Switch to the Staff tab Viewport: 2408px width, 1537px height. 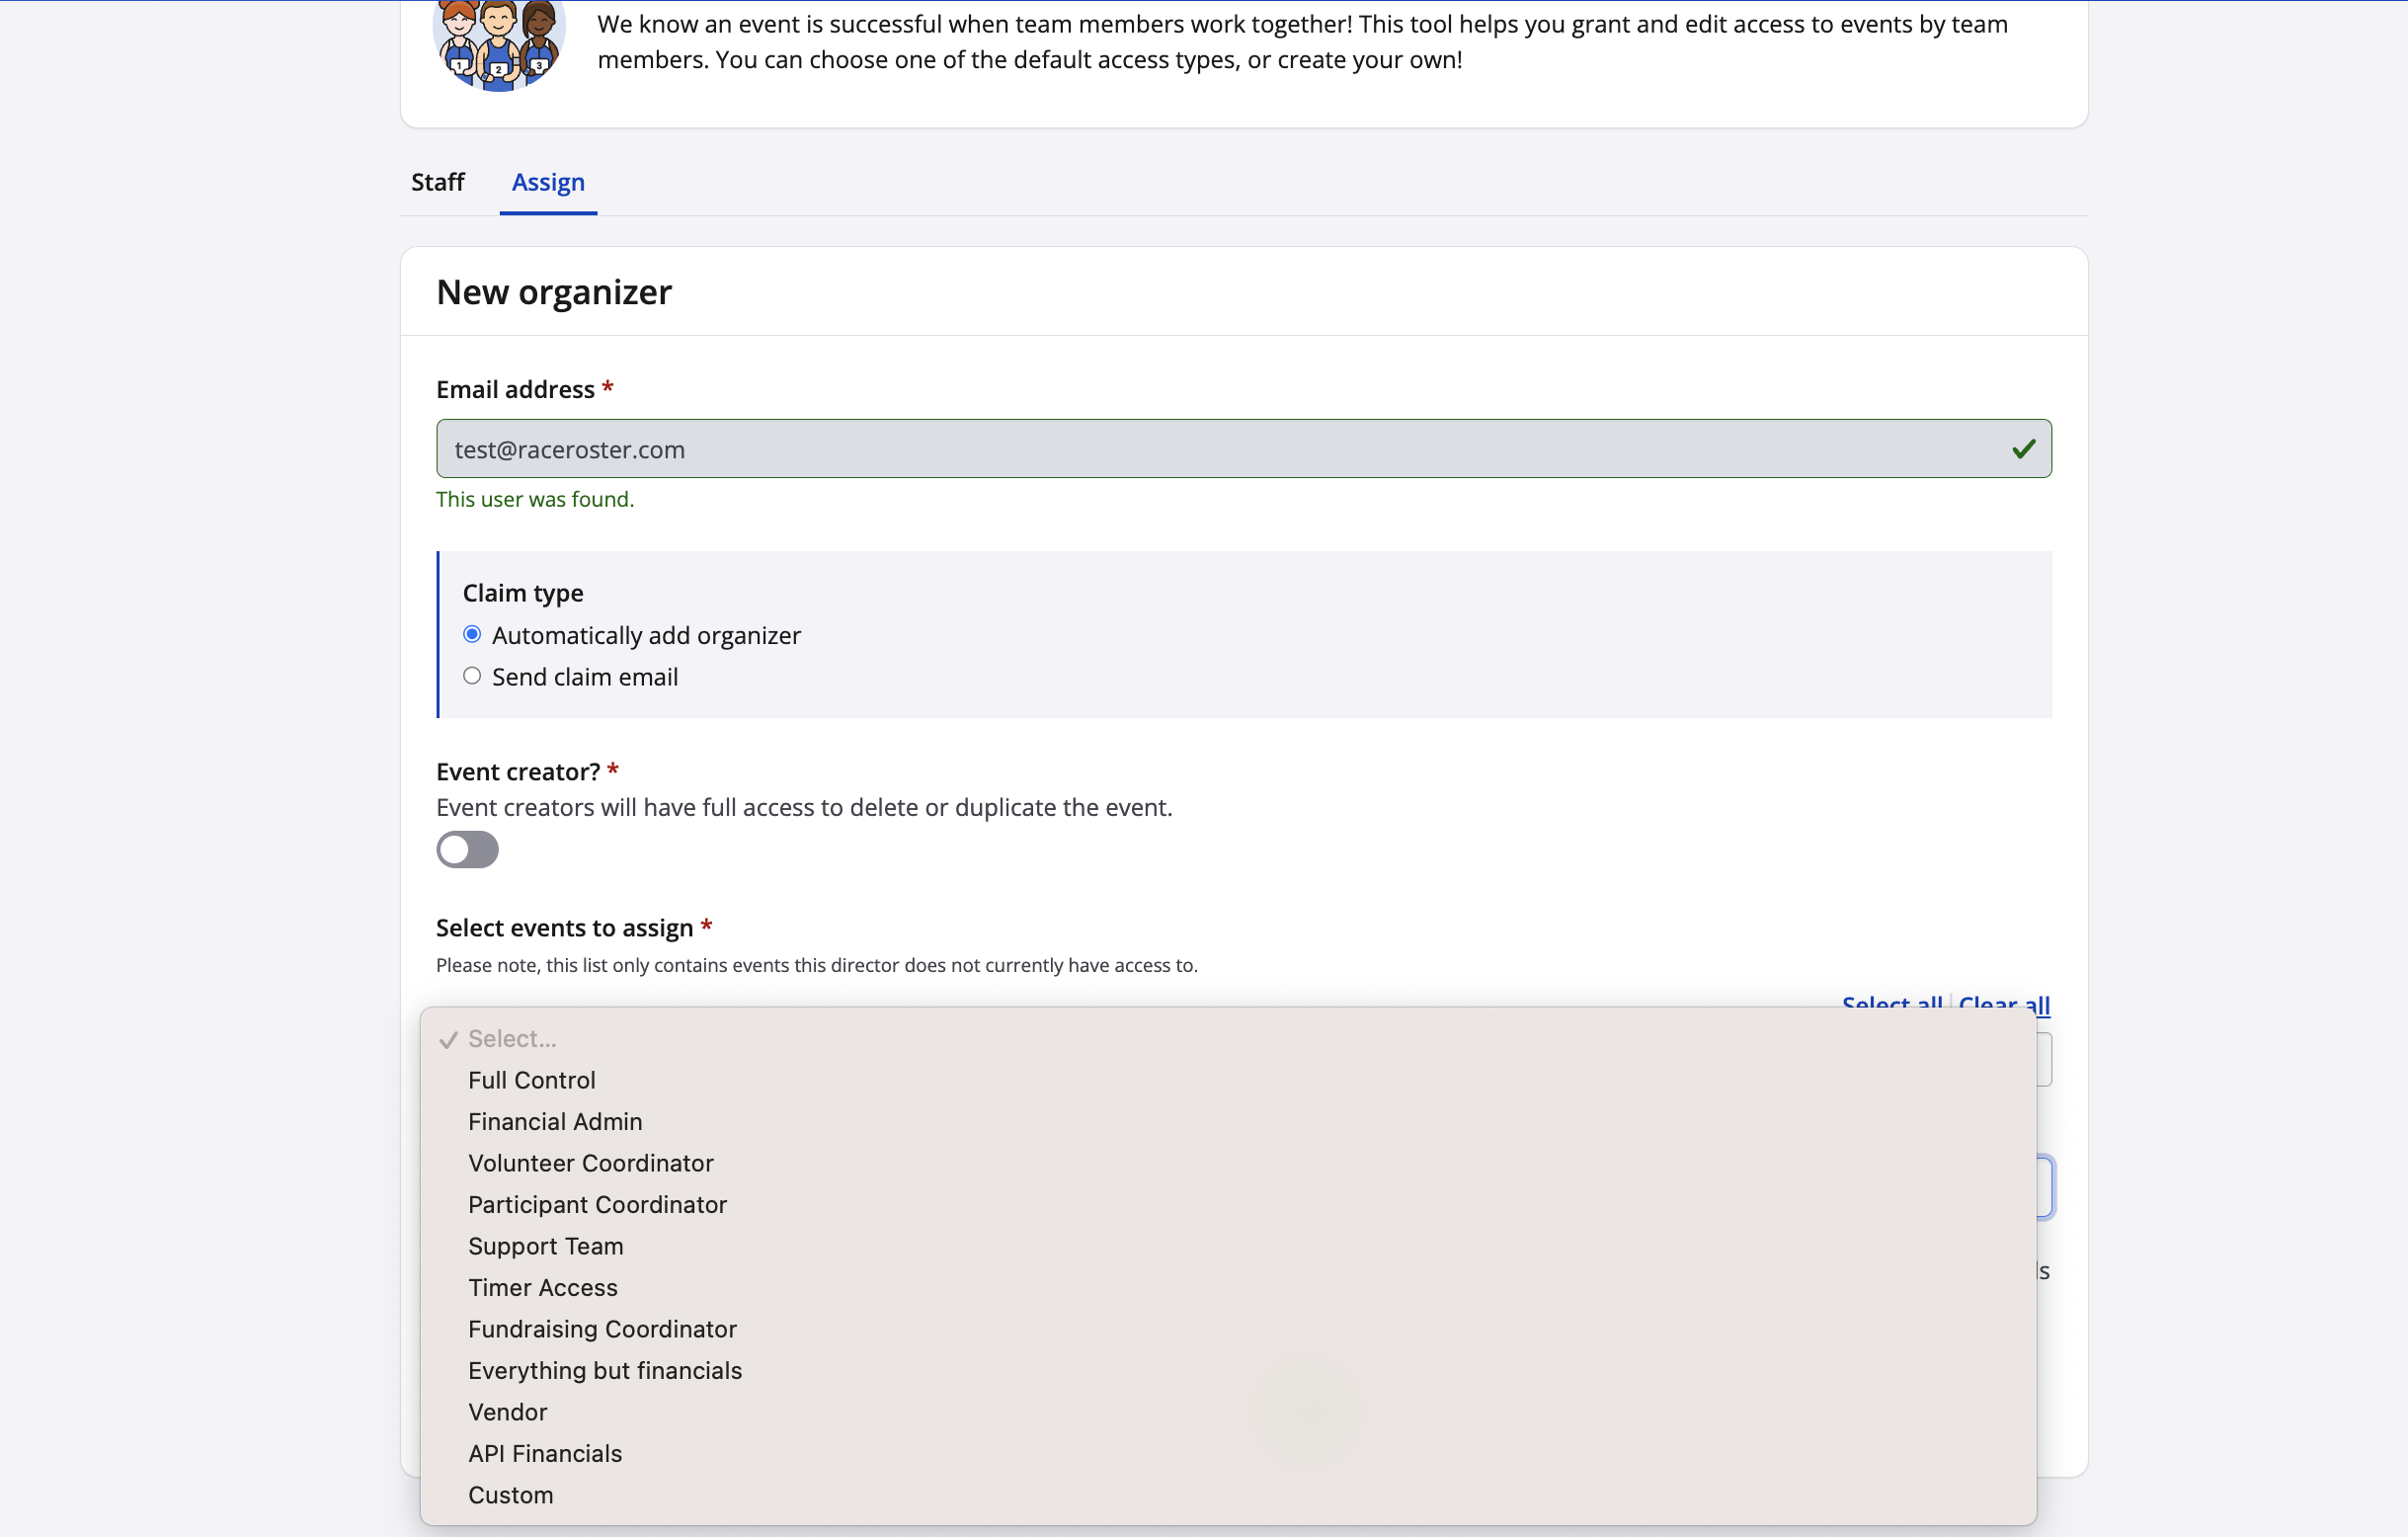[437, 182]
